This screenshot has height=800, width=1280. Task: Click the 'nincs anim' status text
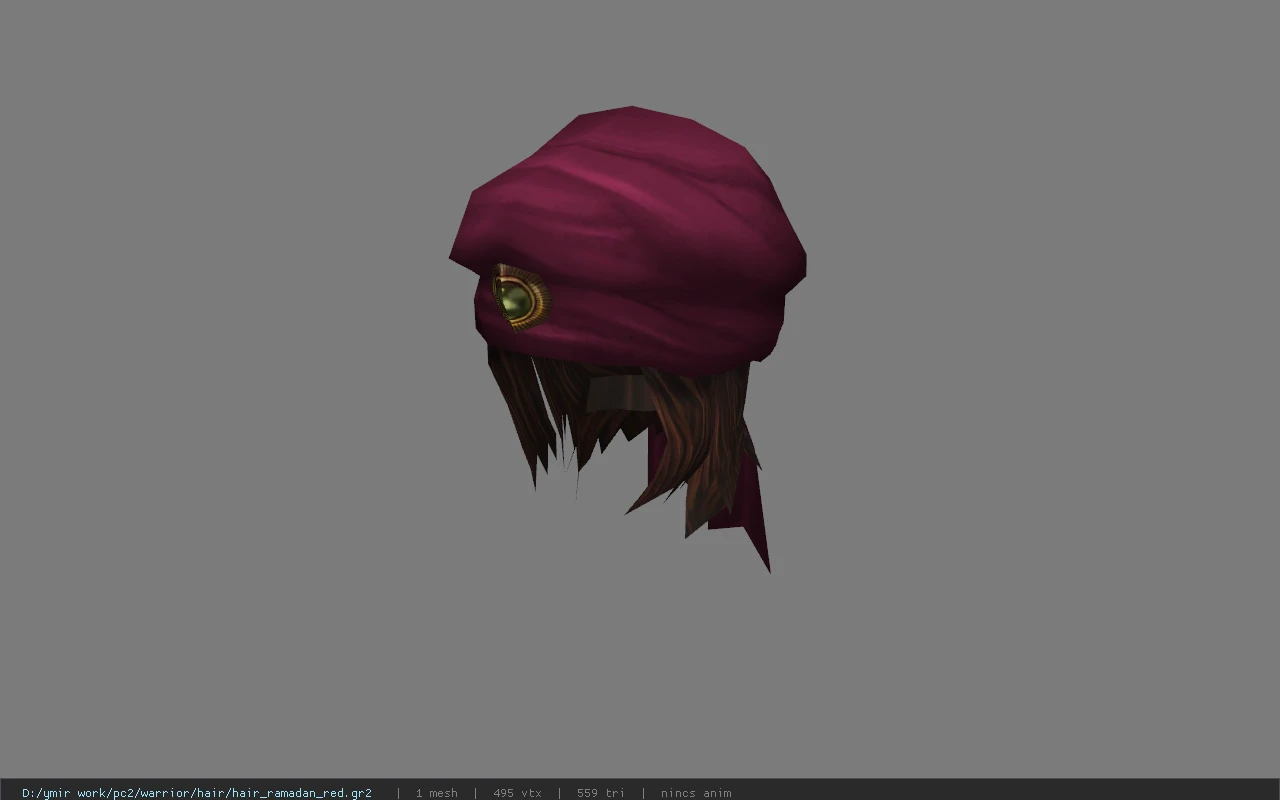tap(696, 793)
